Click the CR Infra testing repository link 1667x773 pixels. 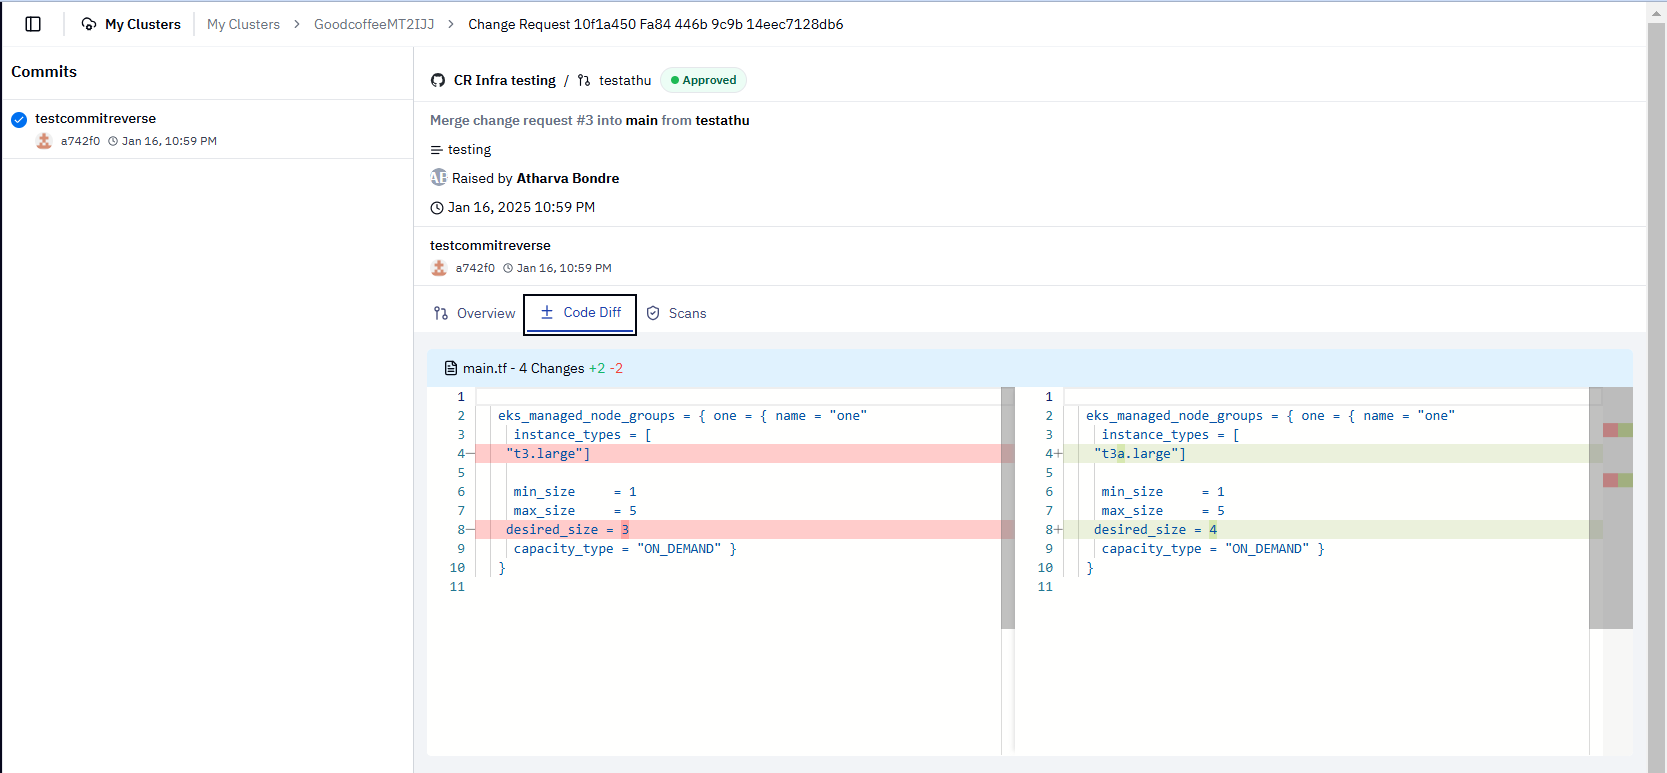(504, 80)
